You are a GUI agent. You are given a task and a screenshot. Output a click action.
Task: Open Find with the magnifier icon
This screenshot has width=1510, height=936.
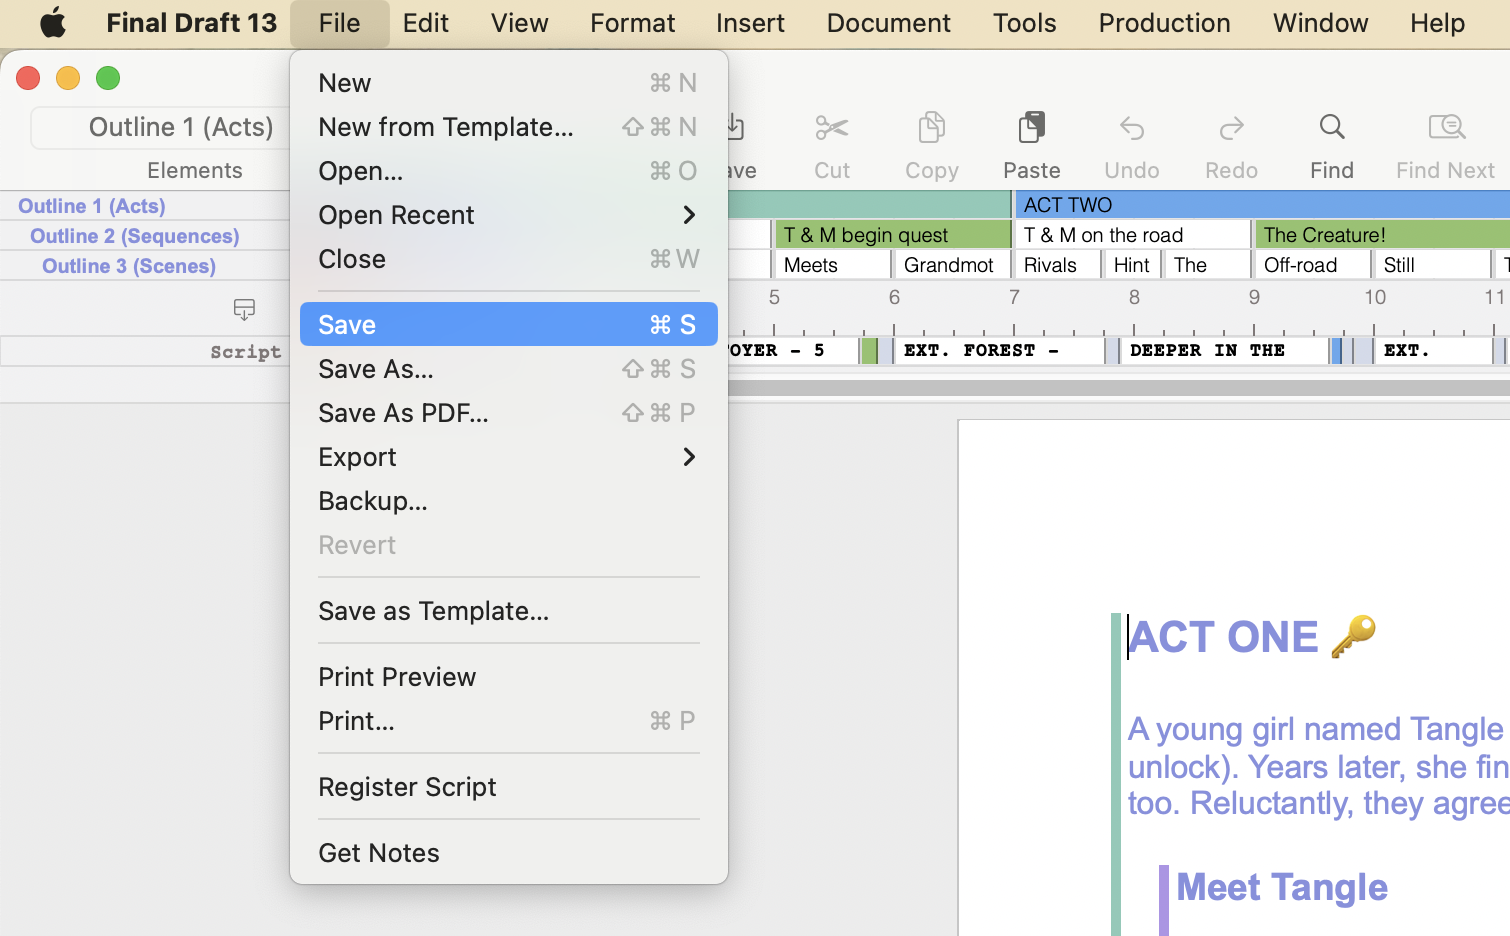coord(1331,128)
